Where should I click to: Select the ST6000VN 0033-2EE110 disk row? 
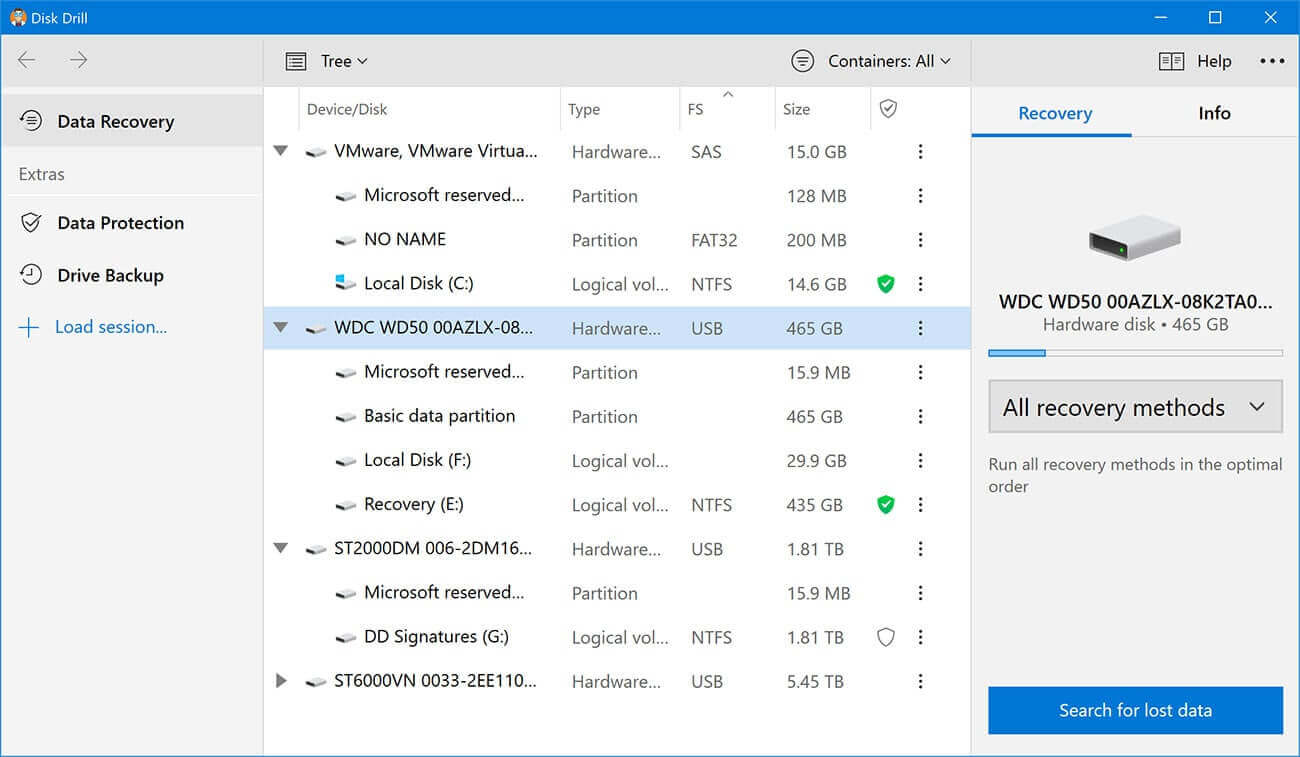click(617, 681)
